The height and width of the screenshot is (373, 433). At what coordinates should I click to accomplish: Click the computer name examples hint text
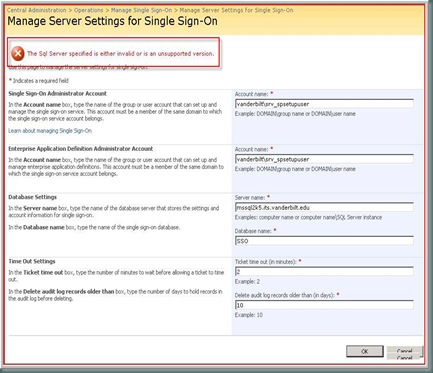308,217
